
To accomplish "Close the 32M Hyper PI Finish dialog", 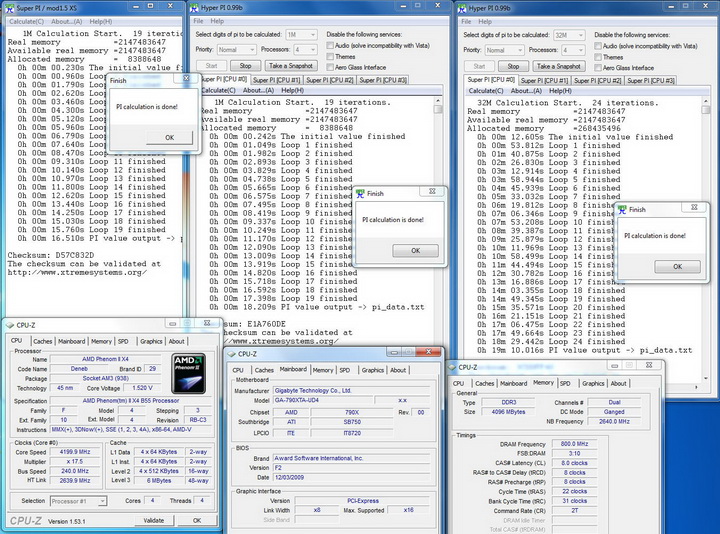I will click(694, 208).
